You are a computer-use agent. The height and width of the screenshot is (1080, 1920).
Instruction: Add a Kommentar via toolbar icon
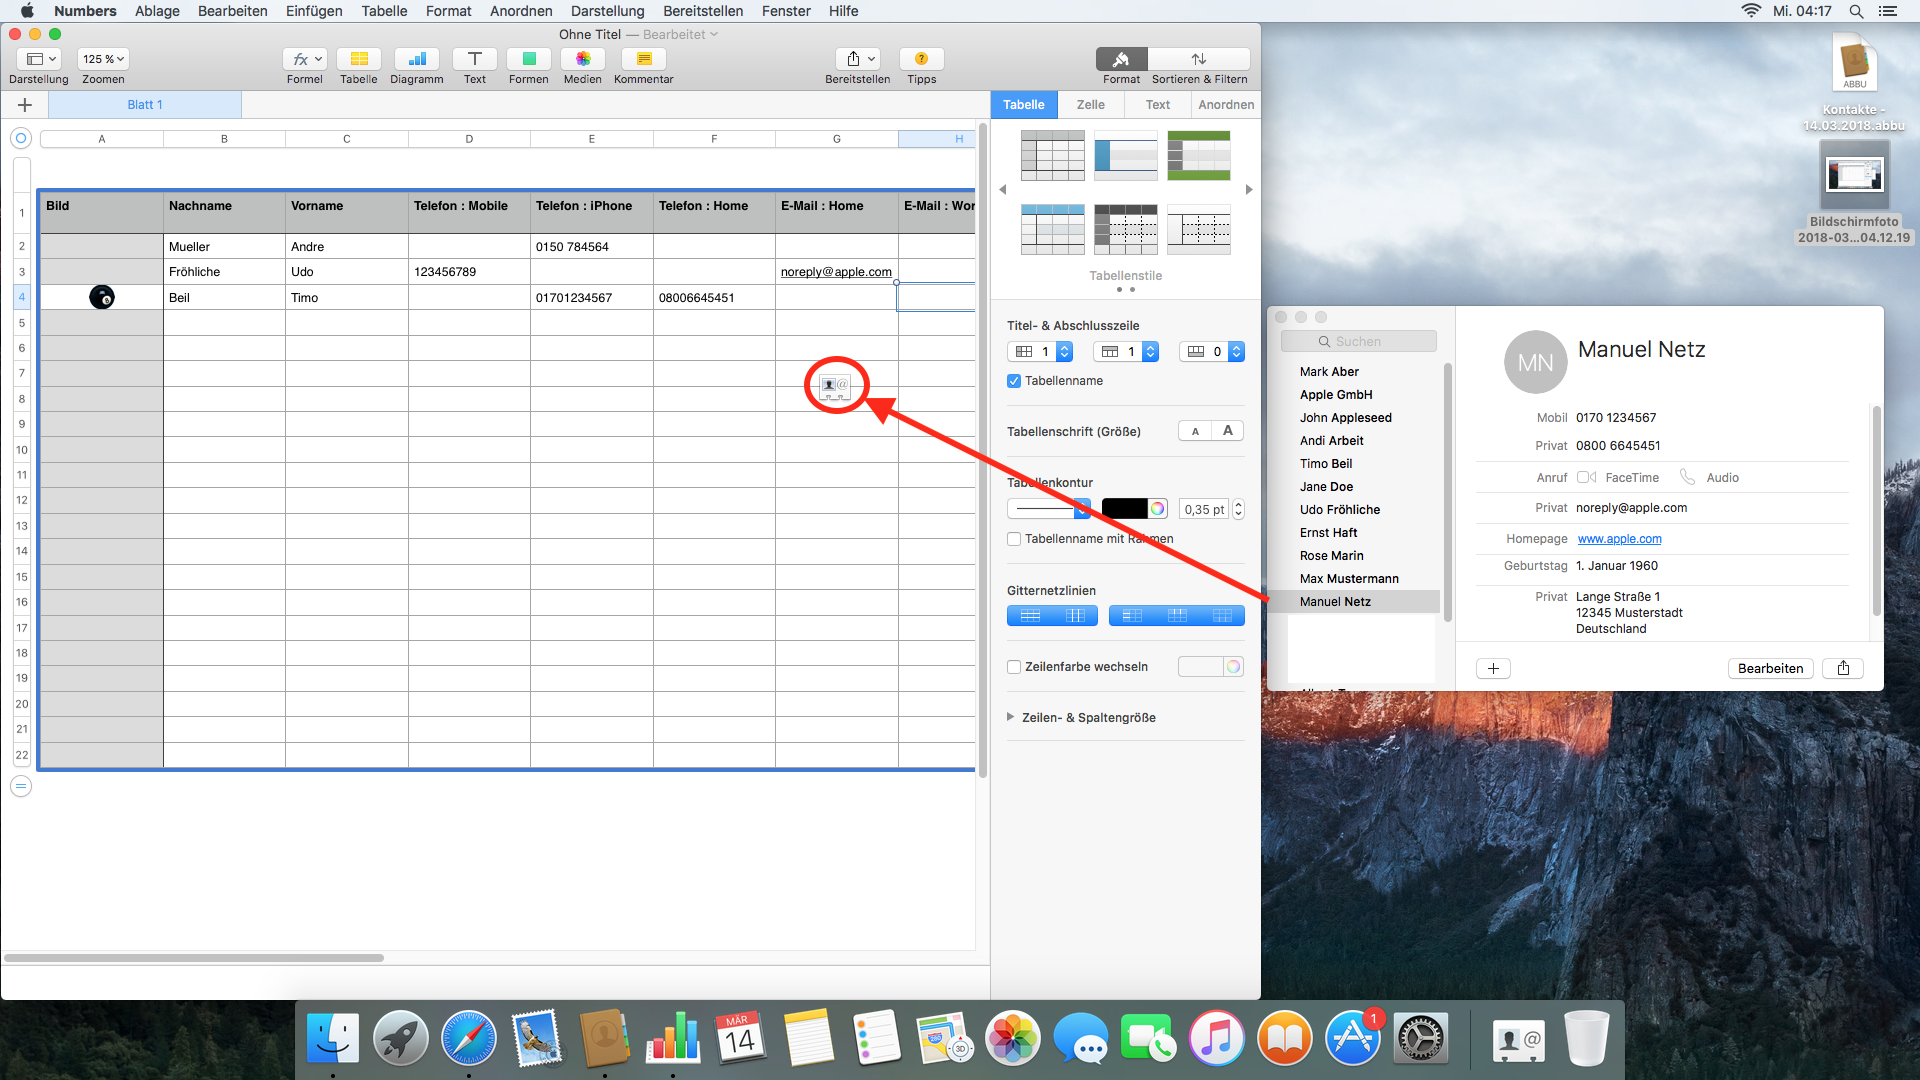tap(643, 59)
